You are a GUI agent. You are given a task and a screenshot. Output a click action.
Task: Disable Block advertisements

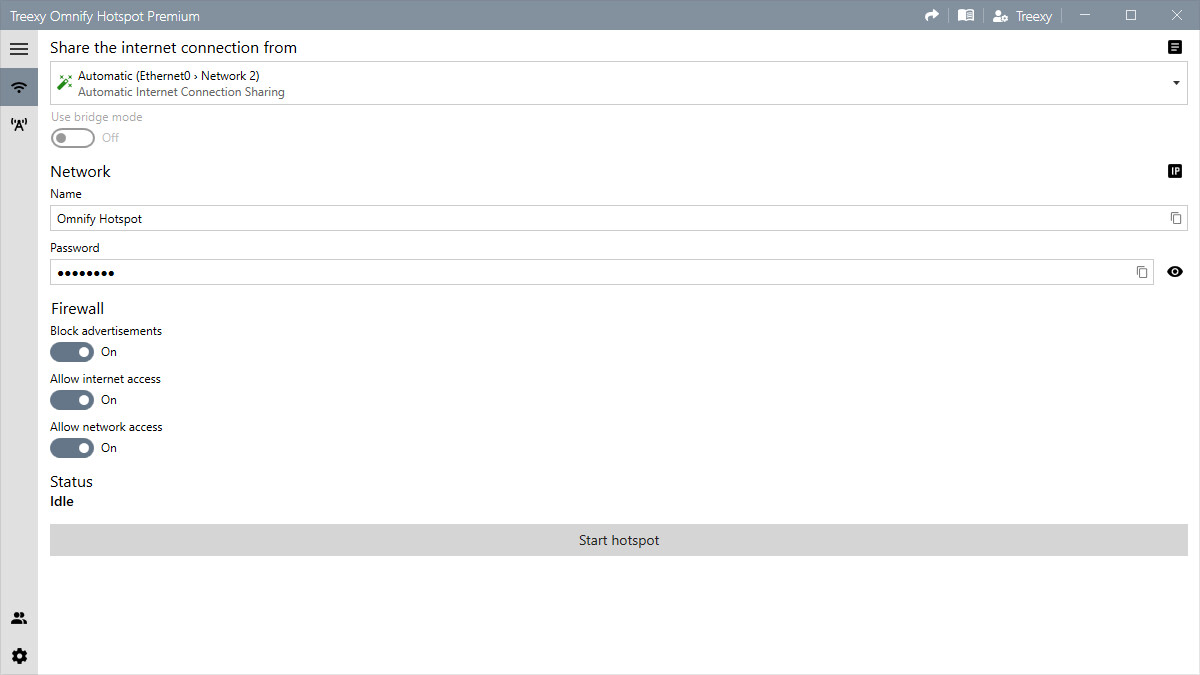click(71, 351)
